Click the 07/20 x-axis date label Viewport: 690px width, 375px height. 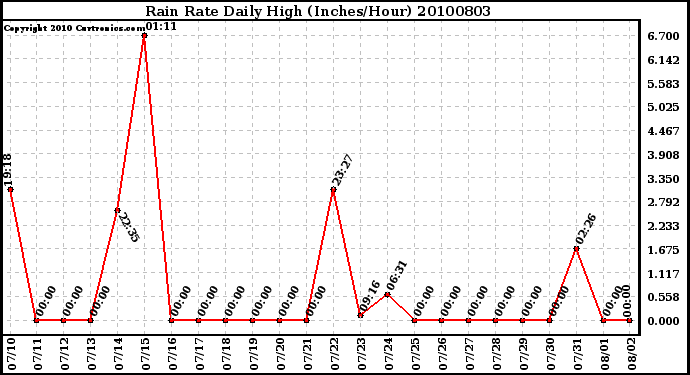click(x=281, y=354)
